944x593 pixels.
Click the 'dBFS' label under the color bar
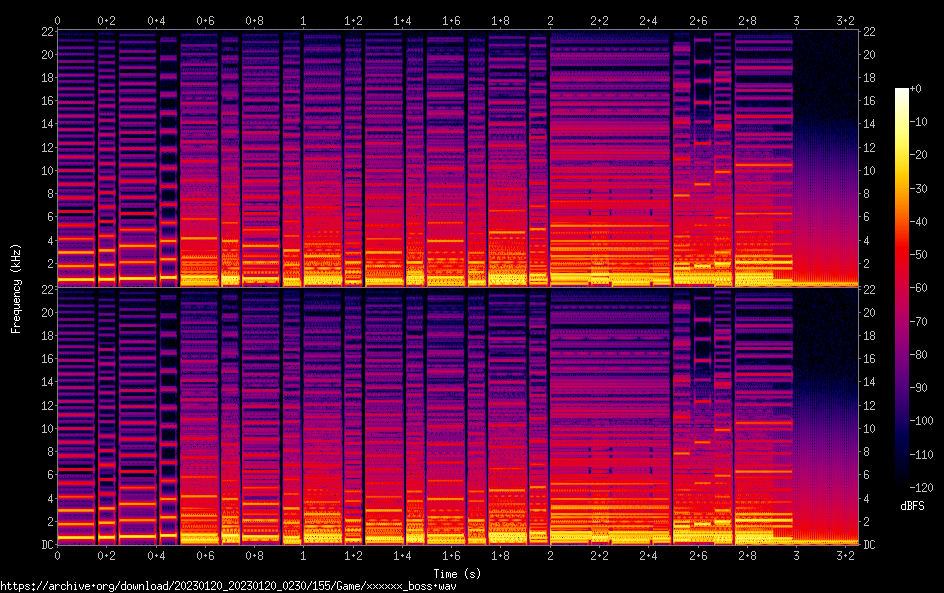click(x=912, y=507)
